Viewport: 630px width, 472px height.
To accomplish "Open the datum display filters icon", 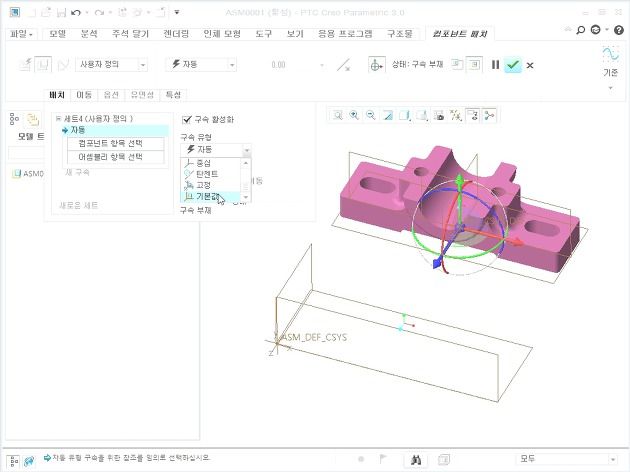I will pyautogui.click(x=456, y=116).
